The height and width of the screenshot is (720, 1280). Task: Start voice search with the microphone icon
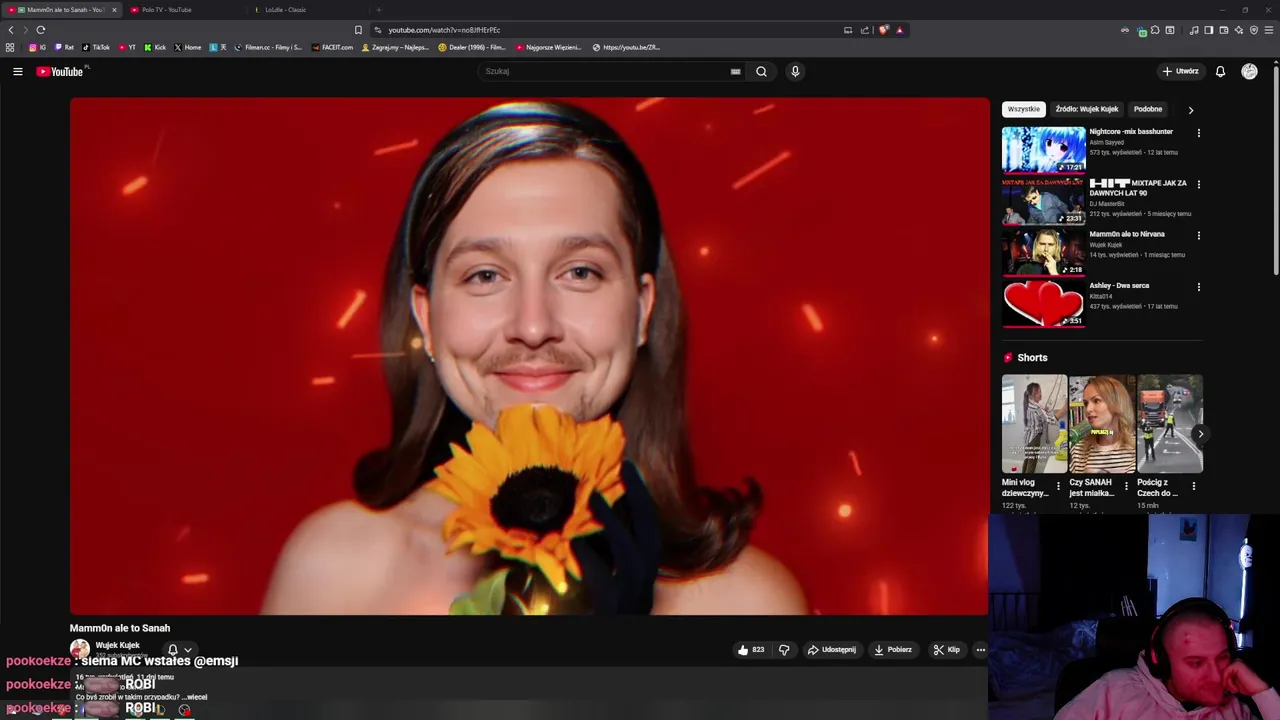[x=795, y=71]
